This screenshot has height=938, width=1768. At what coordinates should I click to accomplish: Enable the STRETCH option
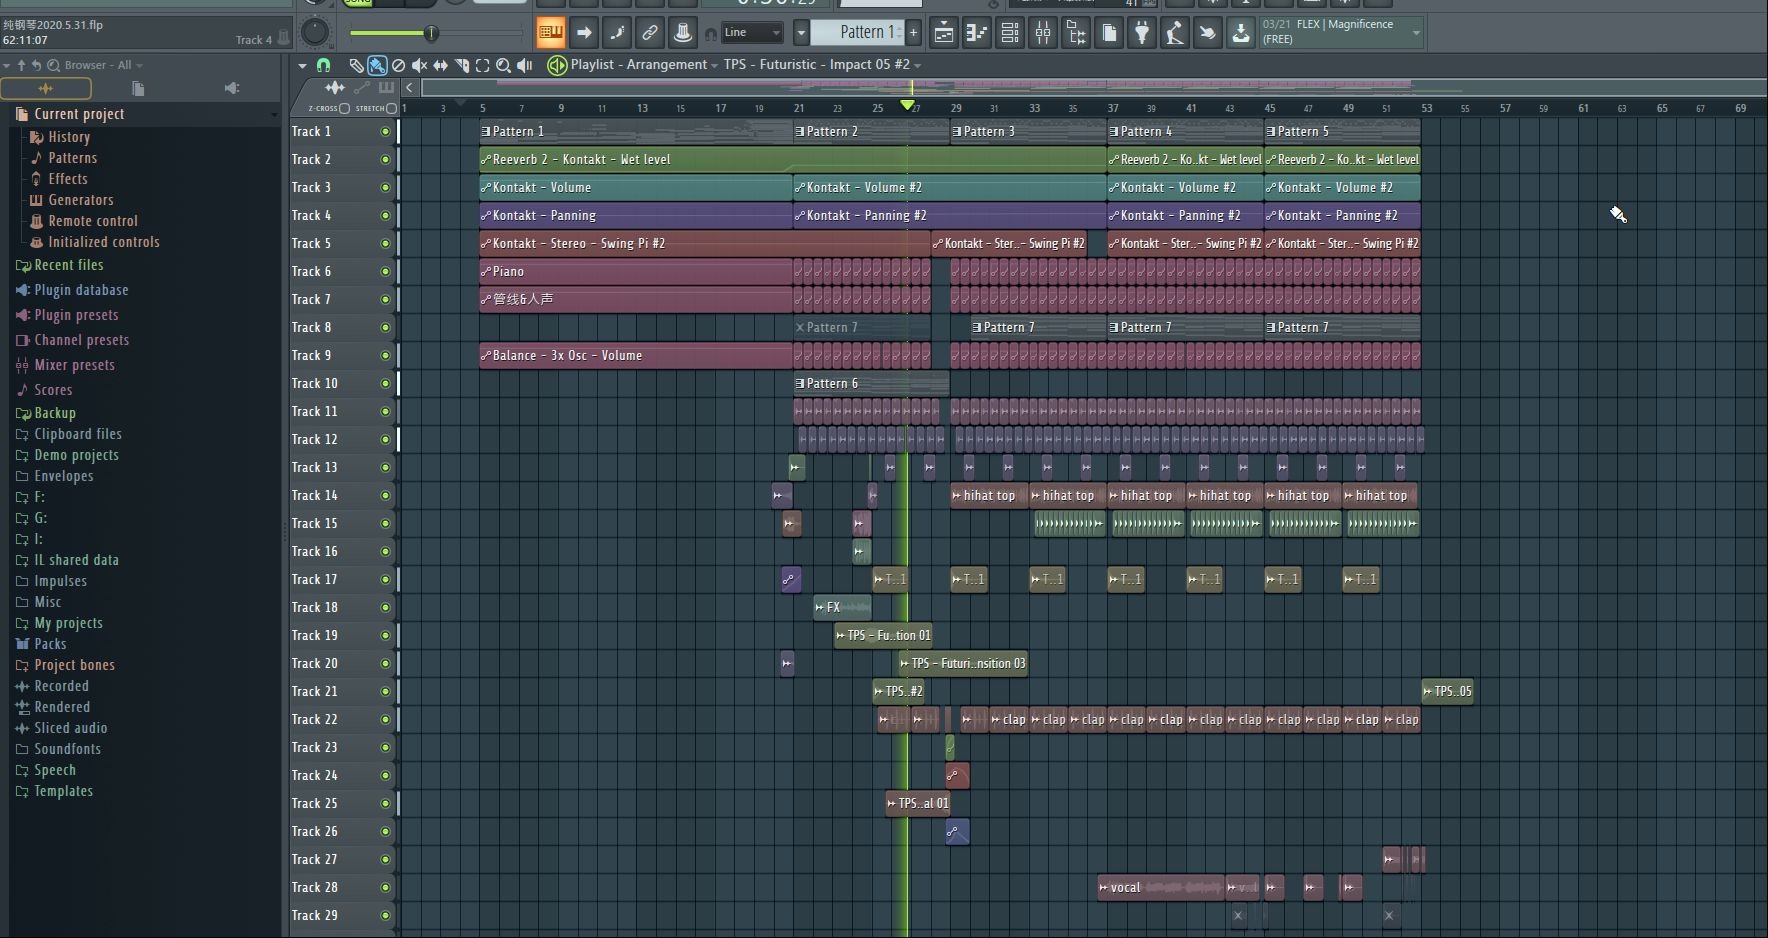391,108
